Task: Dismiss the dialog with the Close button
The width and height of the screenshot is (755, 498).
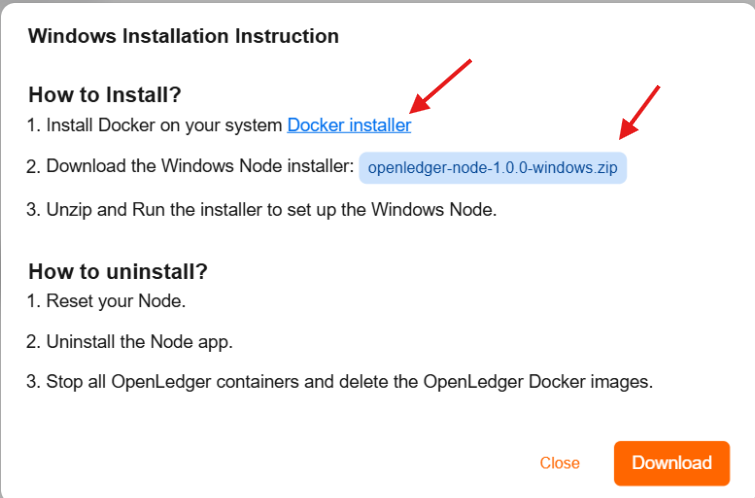Action: pyautogui.click(x=560, y=463)
